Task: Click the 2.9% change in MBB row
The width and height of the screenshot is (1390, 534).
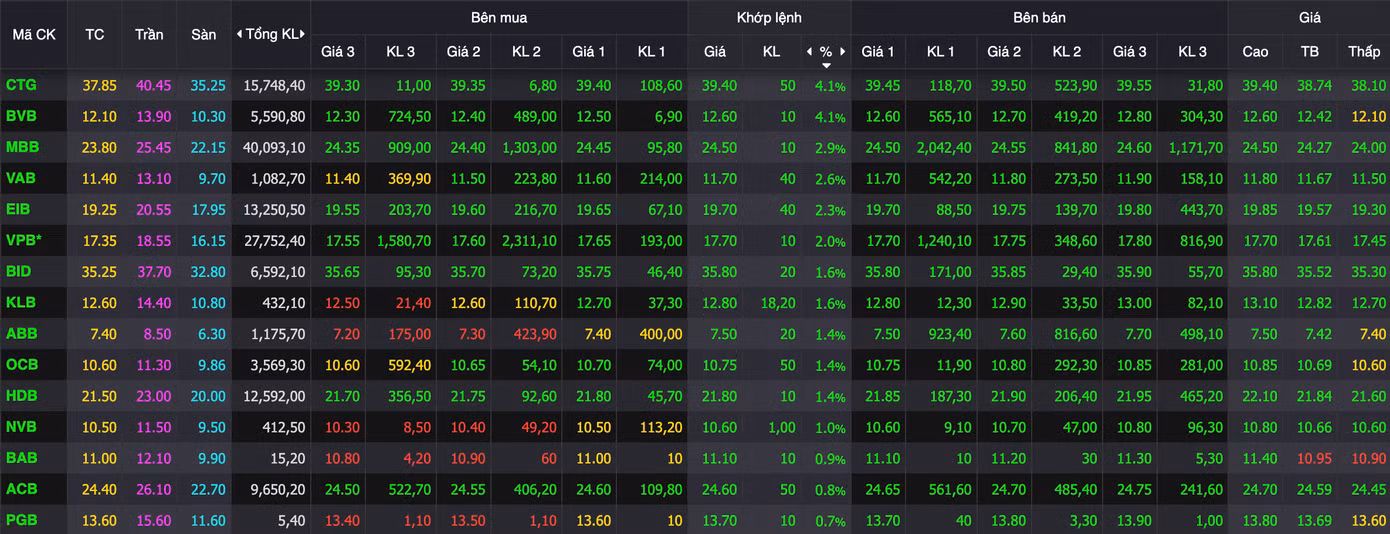Action: pyautogui.click(x=830, y=148)
